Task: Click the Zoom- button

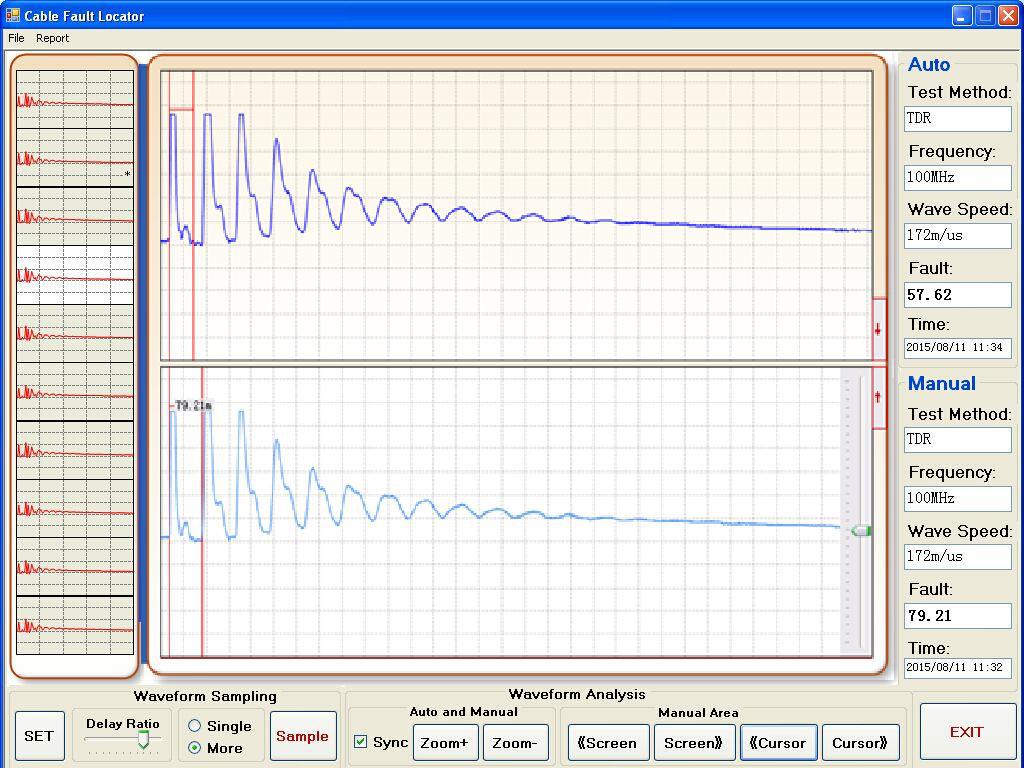Action: pos(515,743)
